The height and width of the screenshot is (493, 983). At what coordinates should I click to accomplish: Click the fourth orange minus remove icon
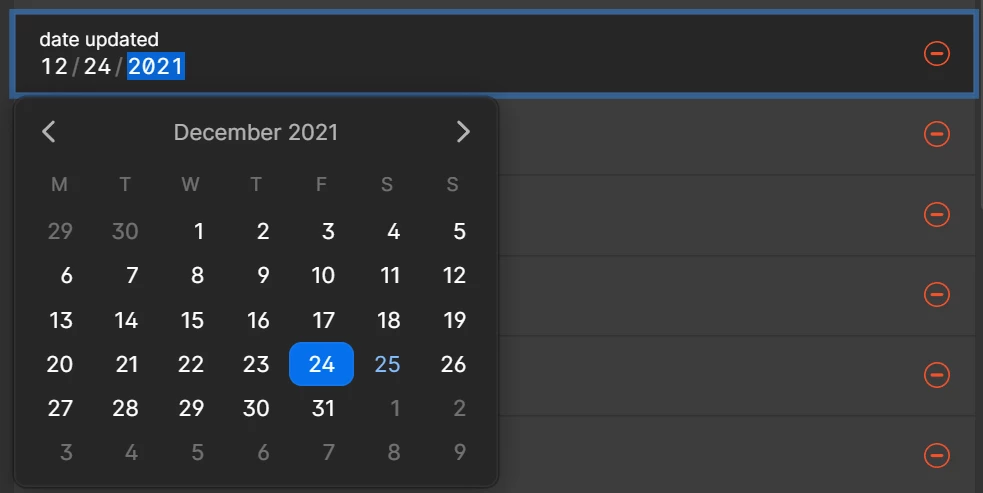pos(937,294)
